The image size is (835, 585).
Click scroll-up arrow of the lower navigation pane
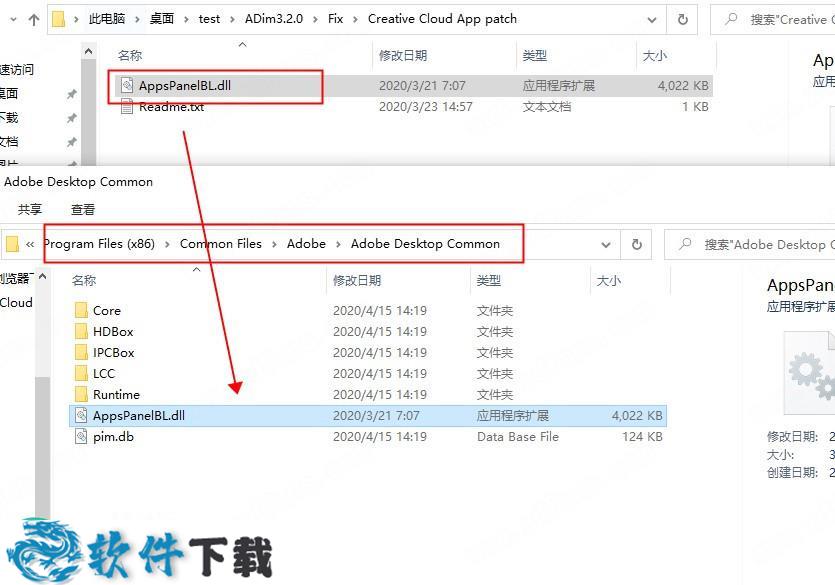(43, 277)
